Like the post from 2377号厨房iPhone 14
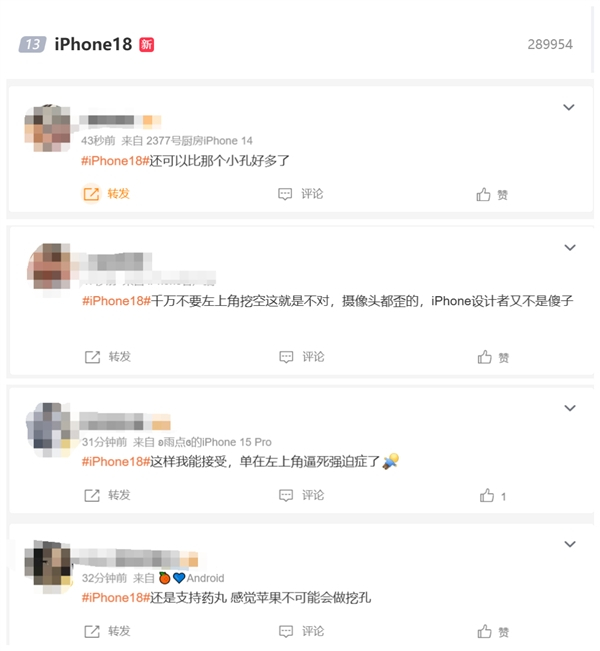600x651 pixels. click(492, 194)
